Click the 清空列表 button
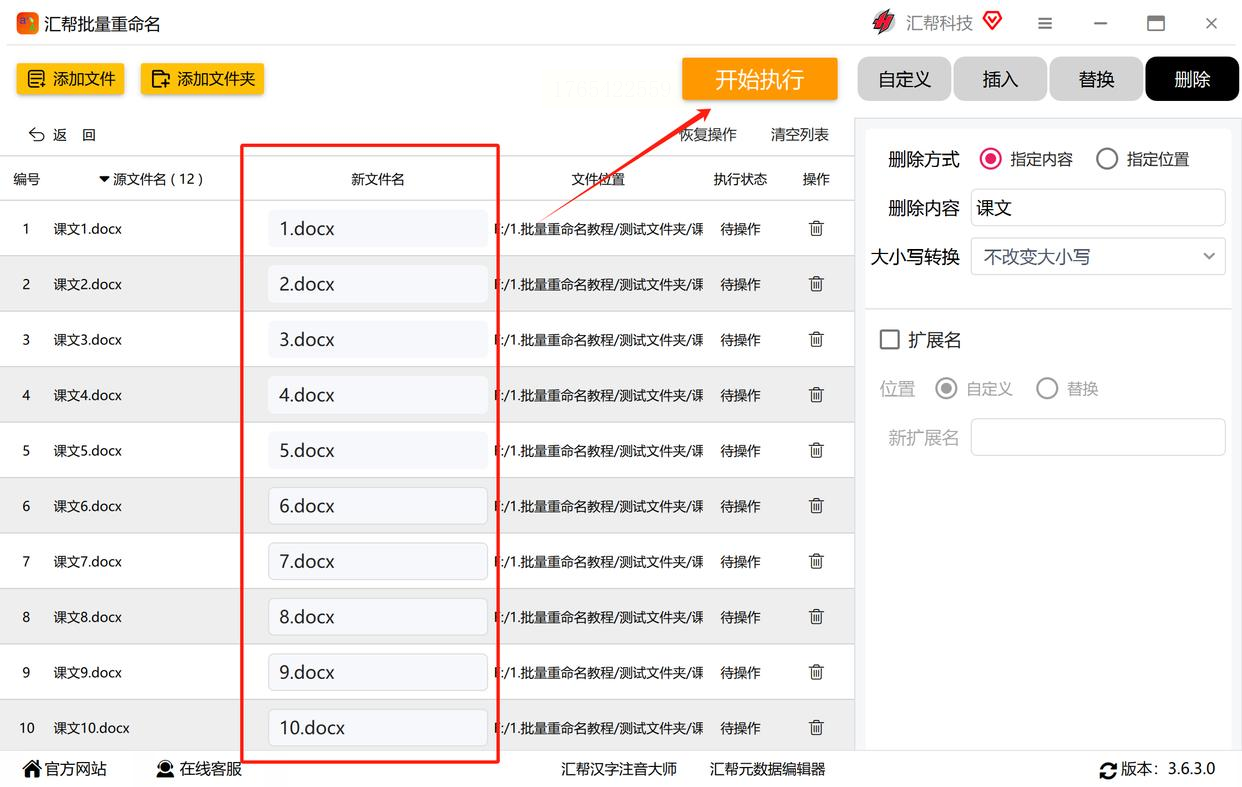Viewport: 1242px width, 787px height. 799,135
